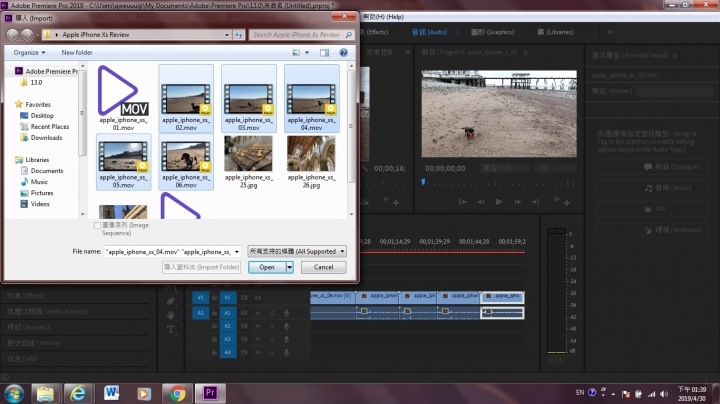
Task: Switch to the Libraries workspace tab
Action: (555, 32)
